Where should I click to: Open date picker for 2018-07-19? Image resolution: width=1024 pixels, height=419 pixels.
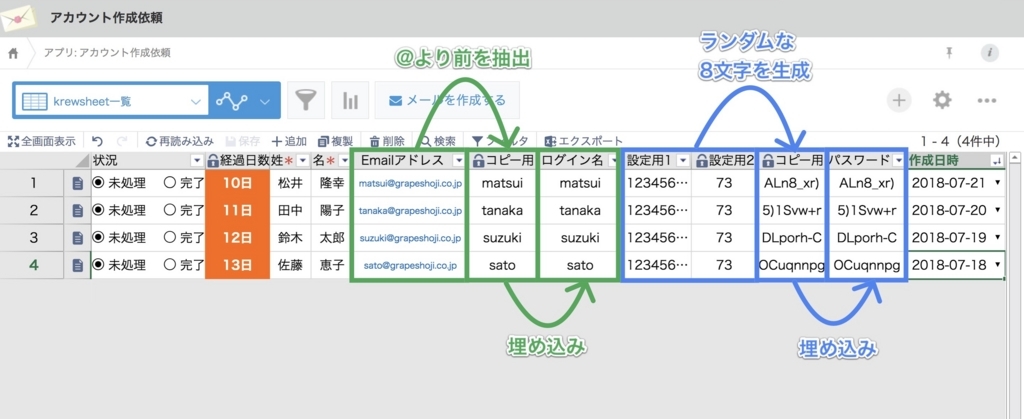pyautogui.click(x=997, y=238)
